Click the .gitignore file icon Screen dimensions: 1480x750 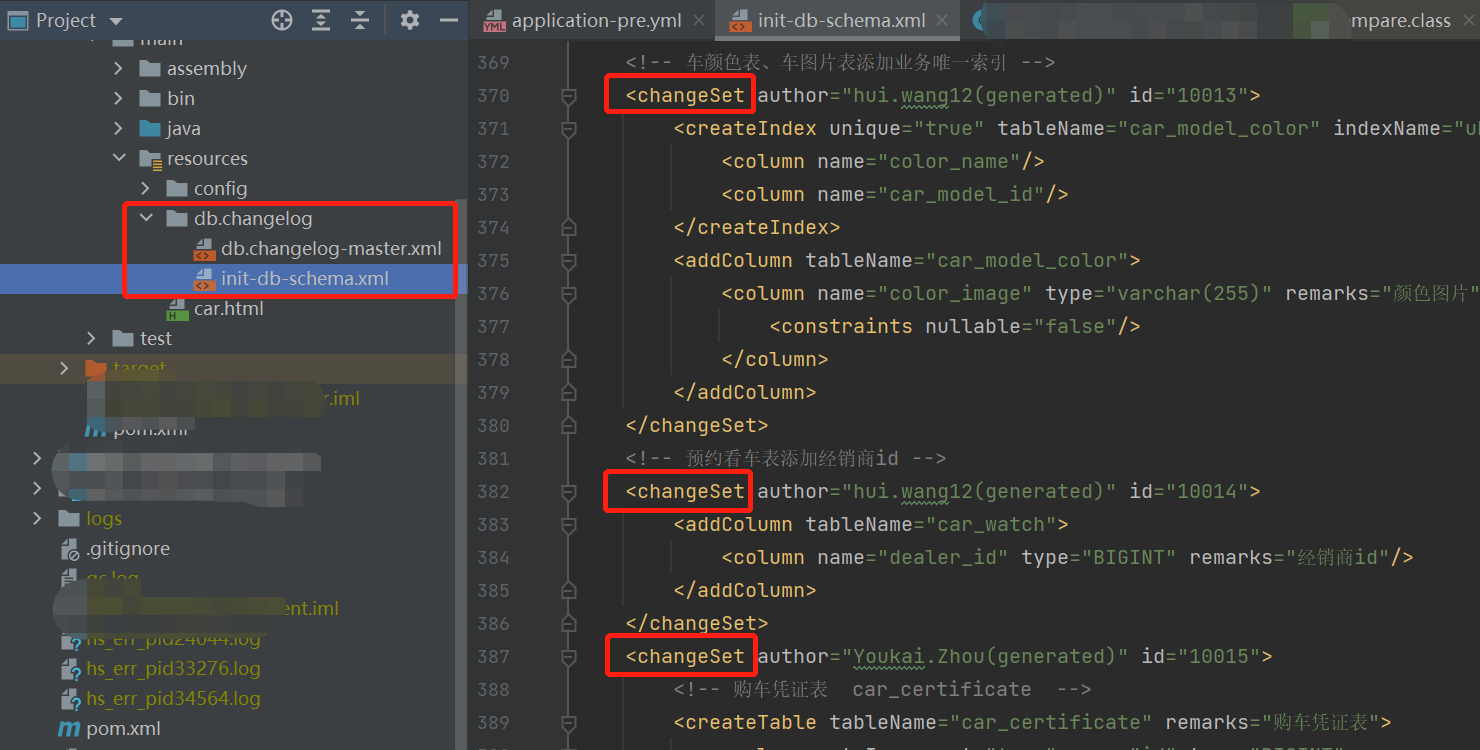click(72, 548)
